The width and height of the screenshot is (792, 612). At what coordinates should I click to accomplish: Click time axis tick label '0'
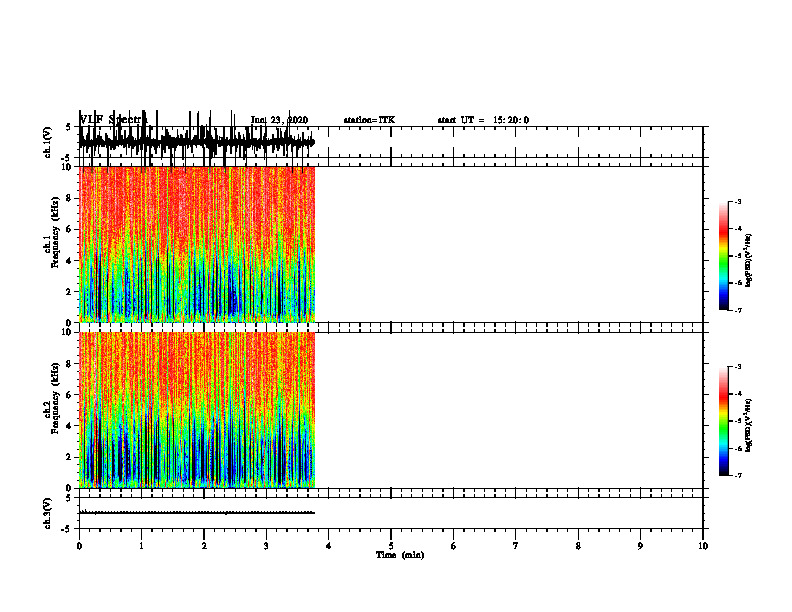click(79, 546)
